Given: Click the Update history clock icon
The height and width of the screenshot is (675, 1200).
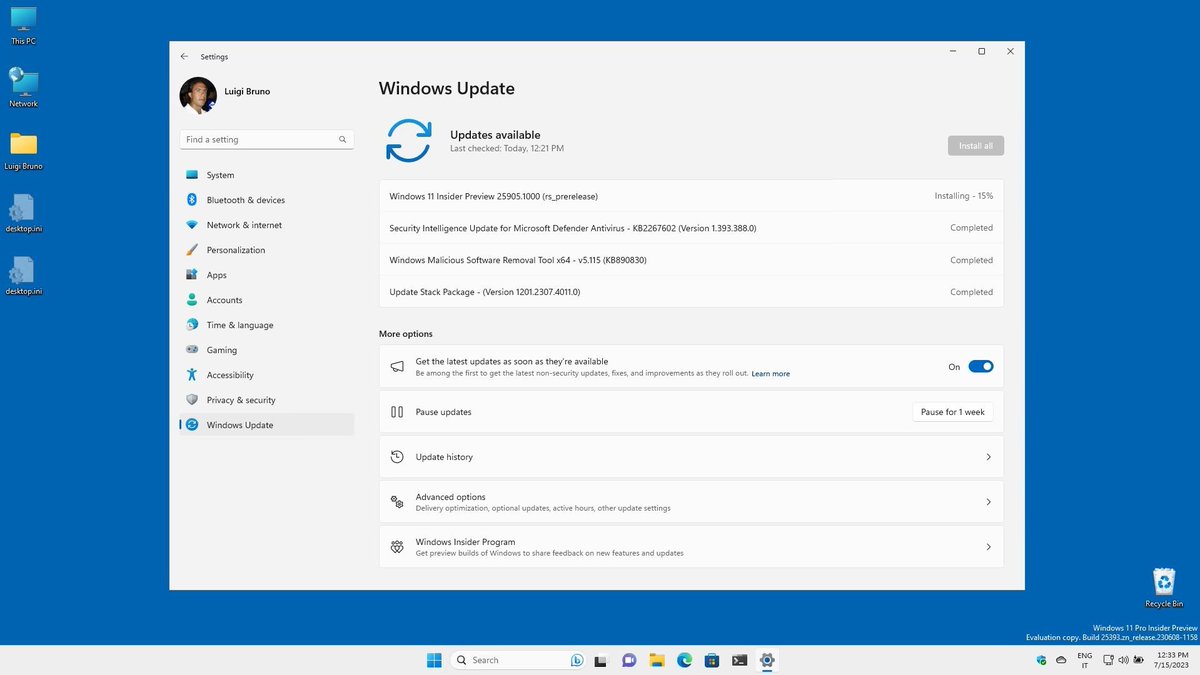Looking at the screenshot, I should 397,457.
